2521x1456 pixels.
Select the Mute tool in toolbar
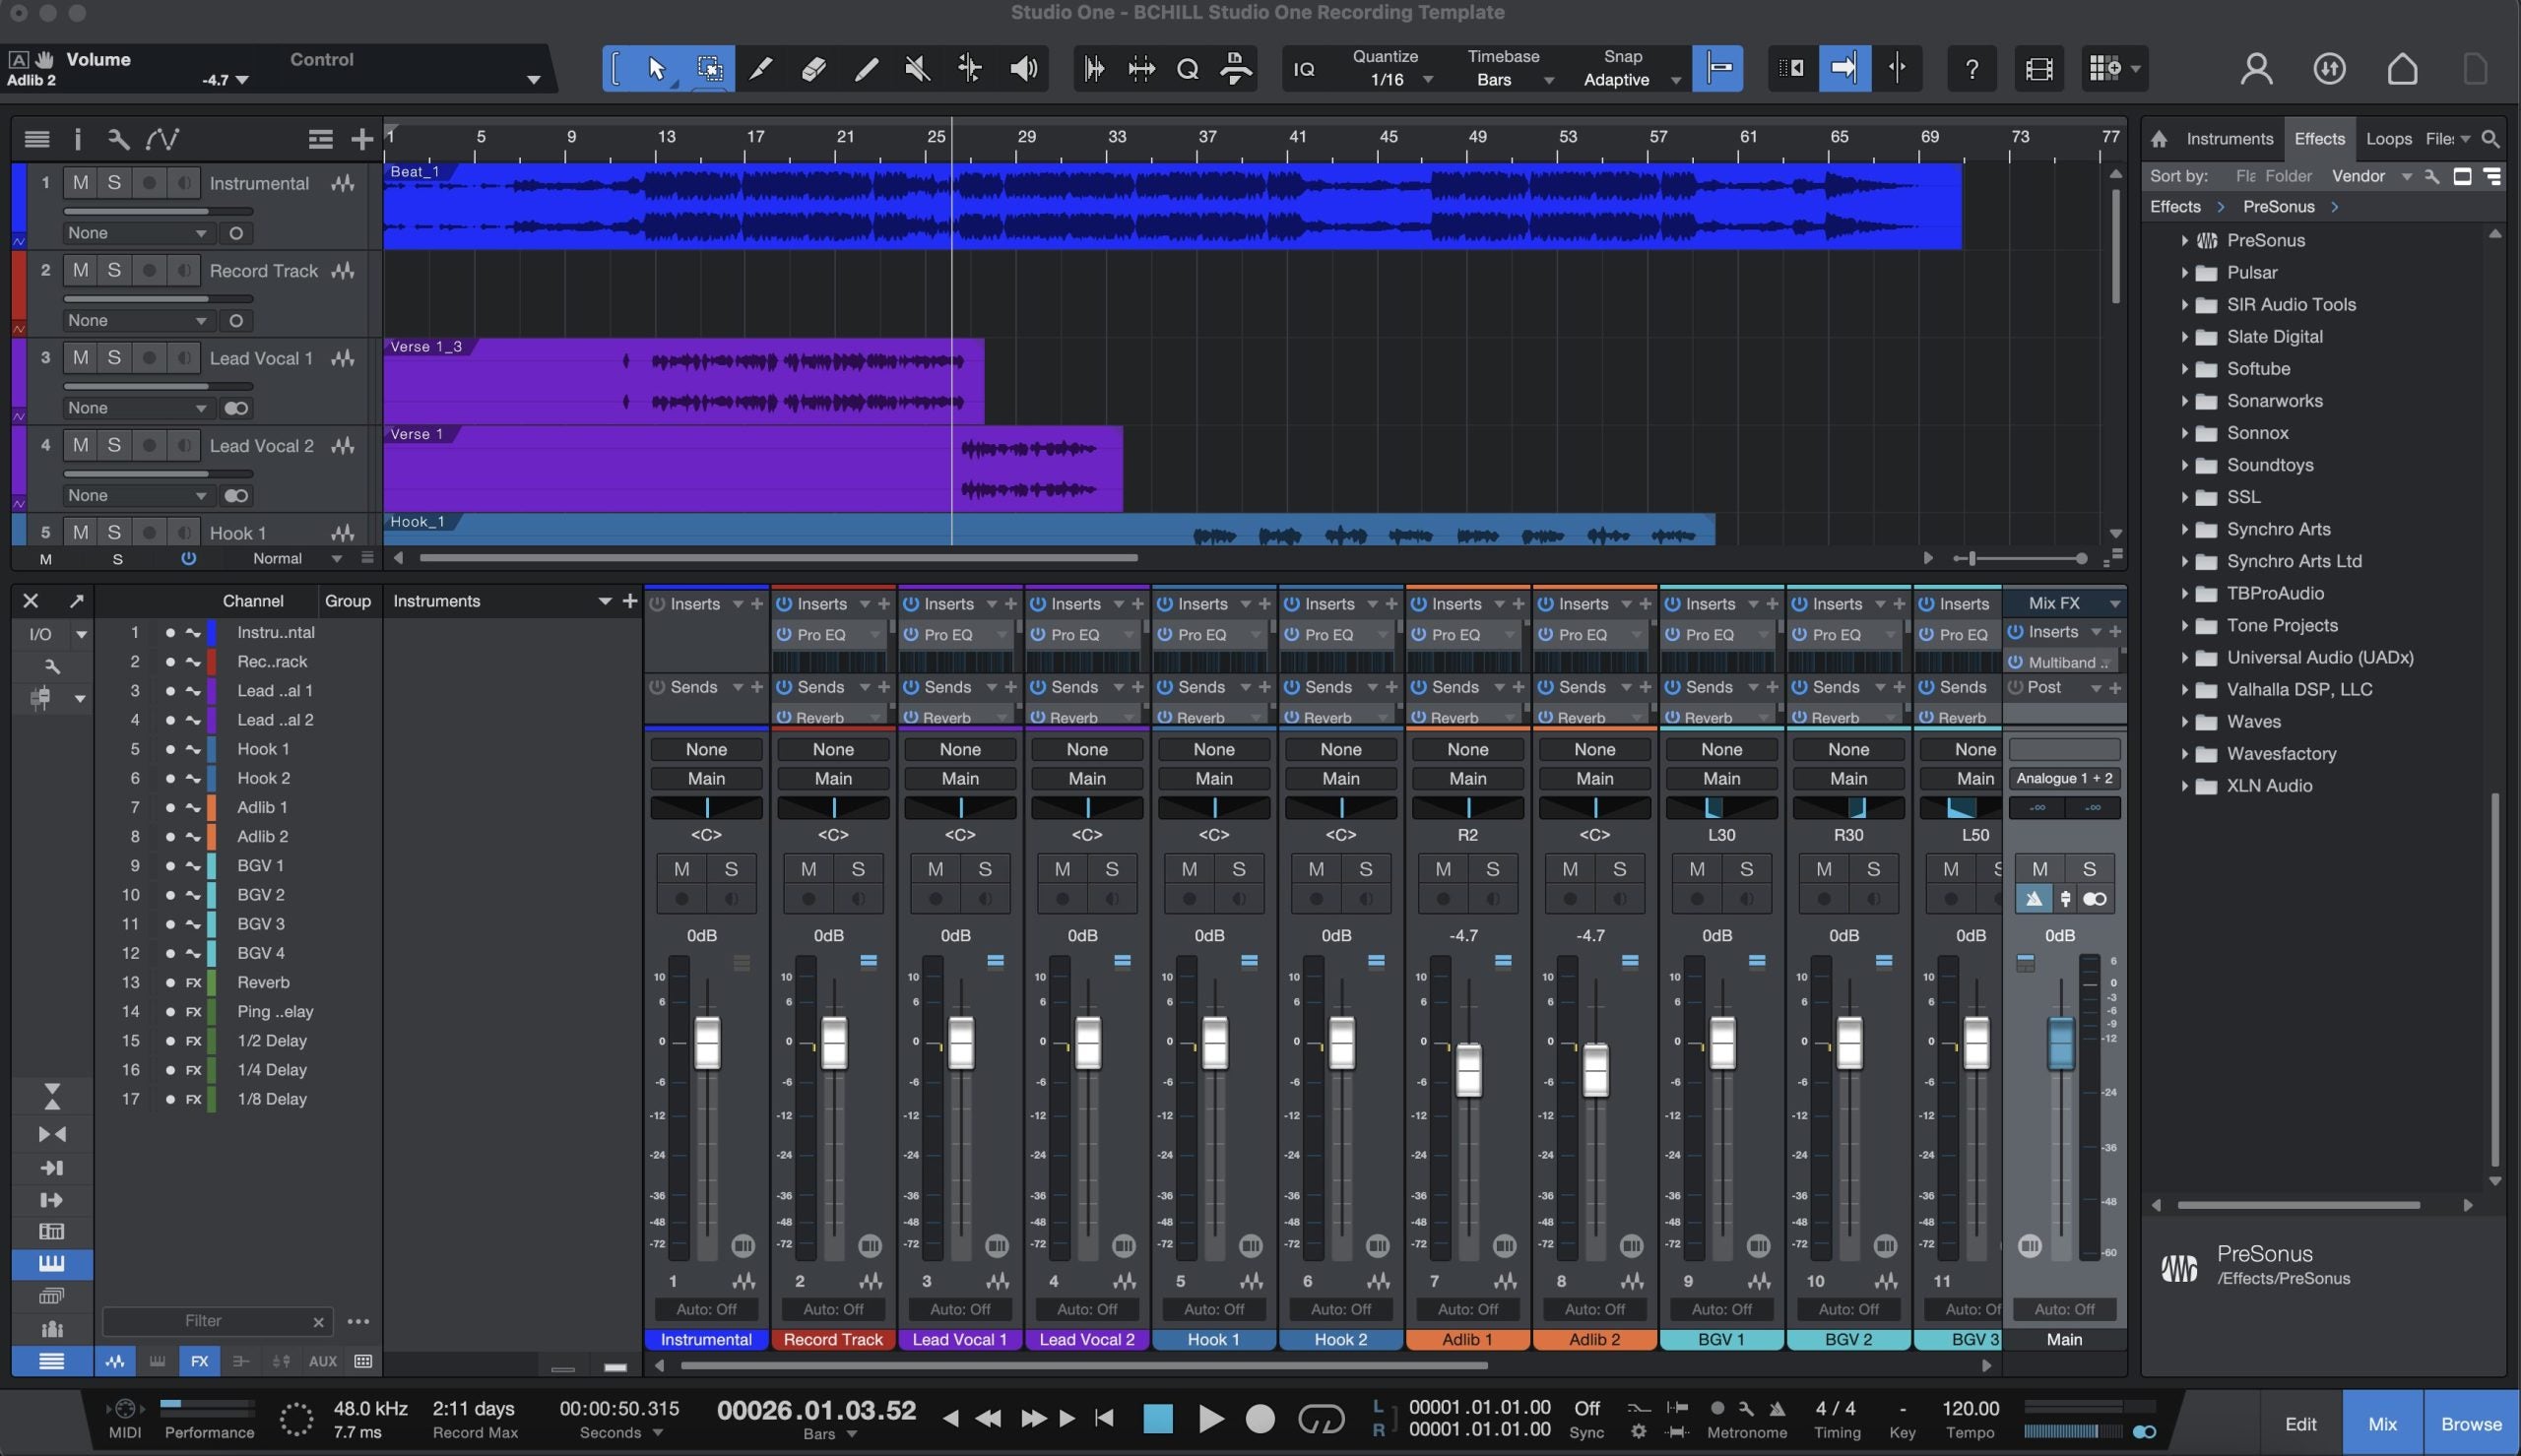click(917, 69)
